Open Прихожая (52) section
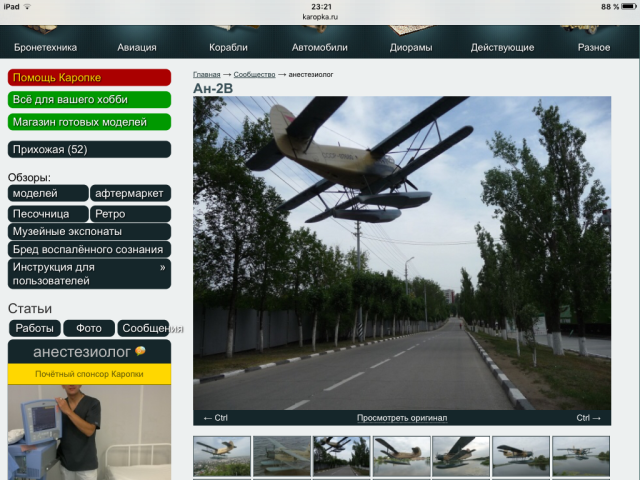 tap(89, 150)
